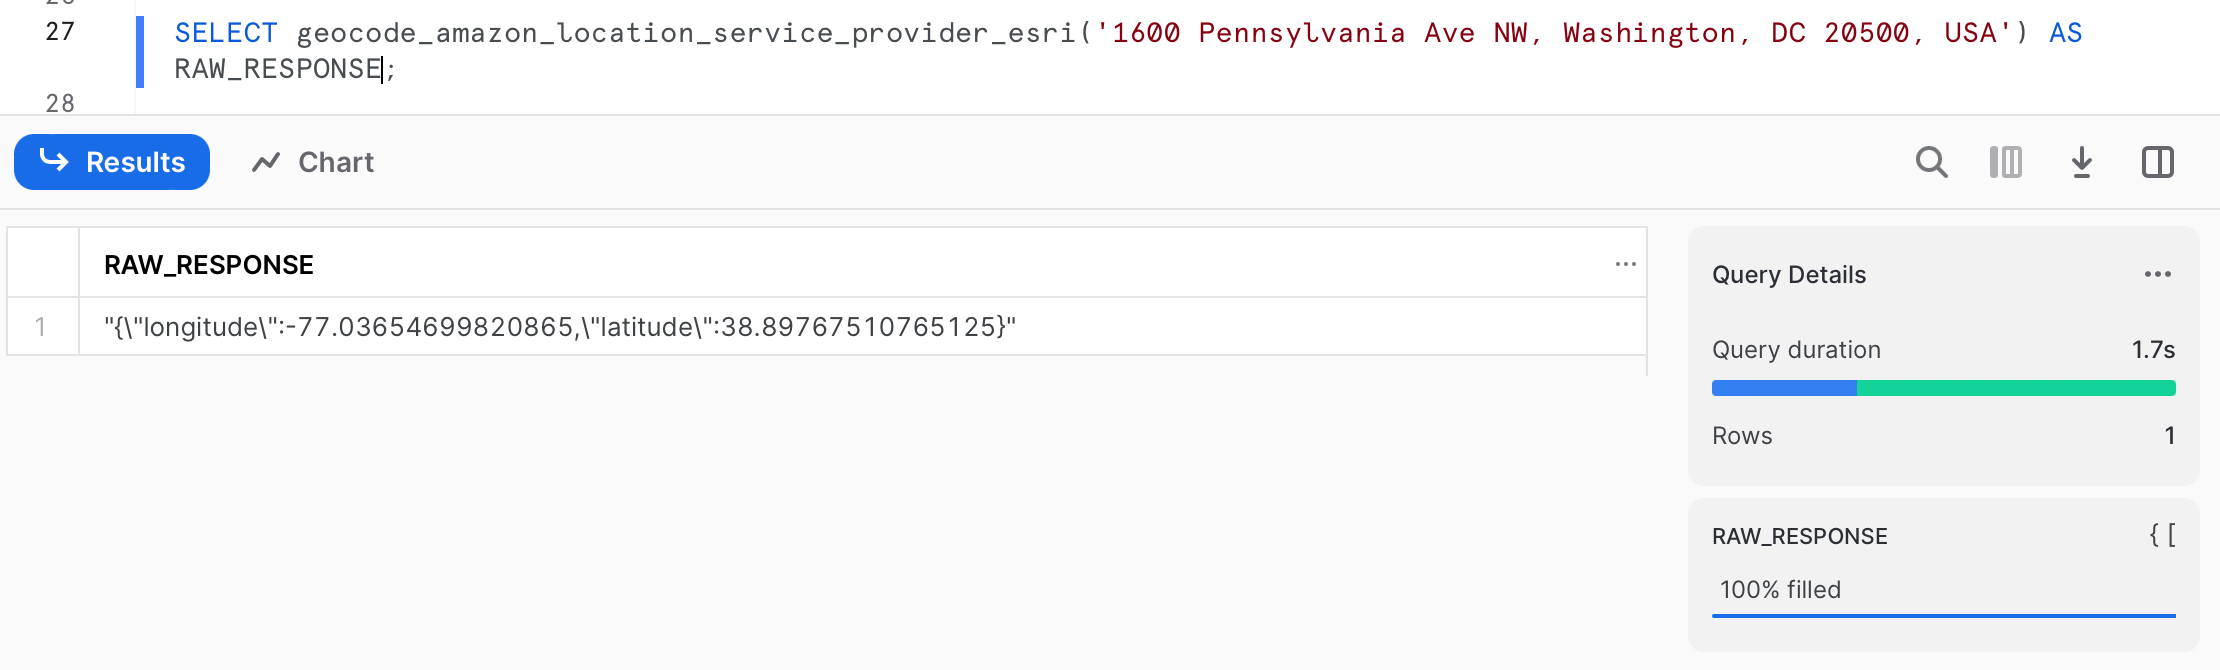Click the query duration progress bar

pos(1943,388)
